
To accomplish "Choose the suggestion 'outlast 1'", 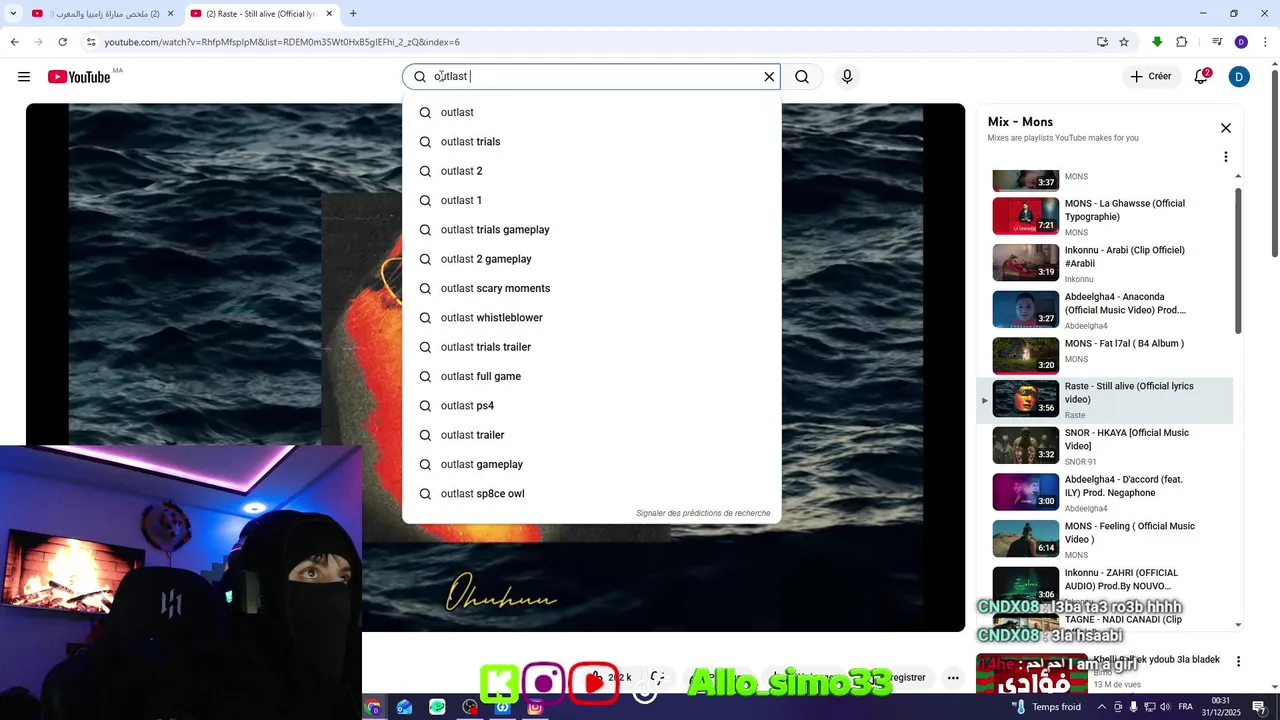I will pos(591,200).
